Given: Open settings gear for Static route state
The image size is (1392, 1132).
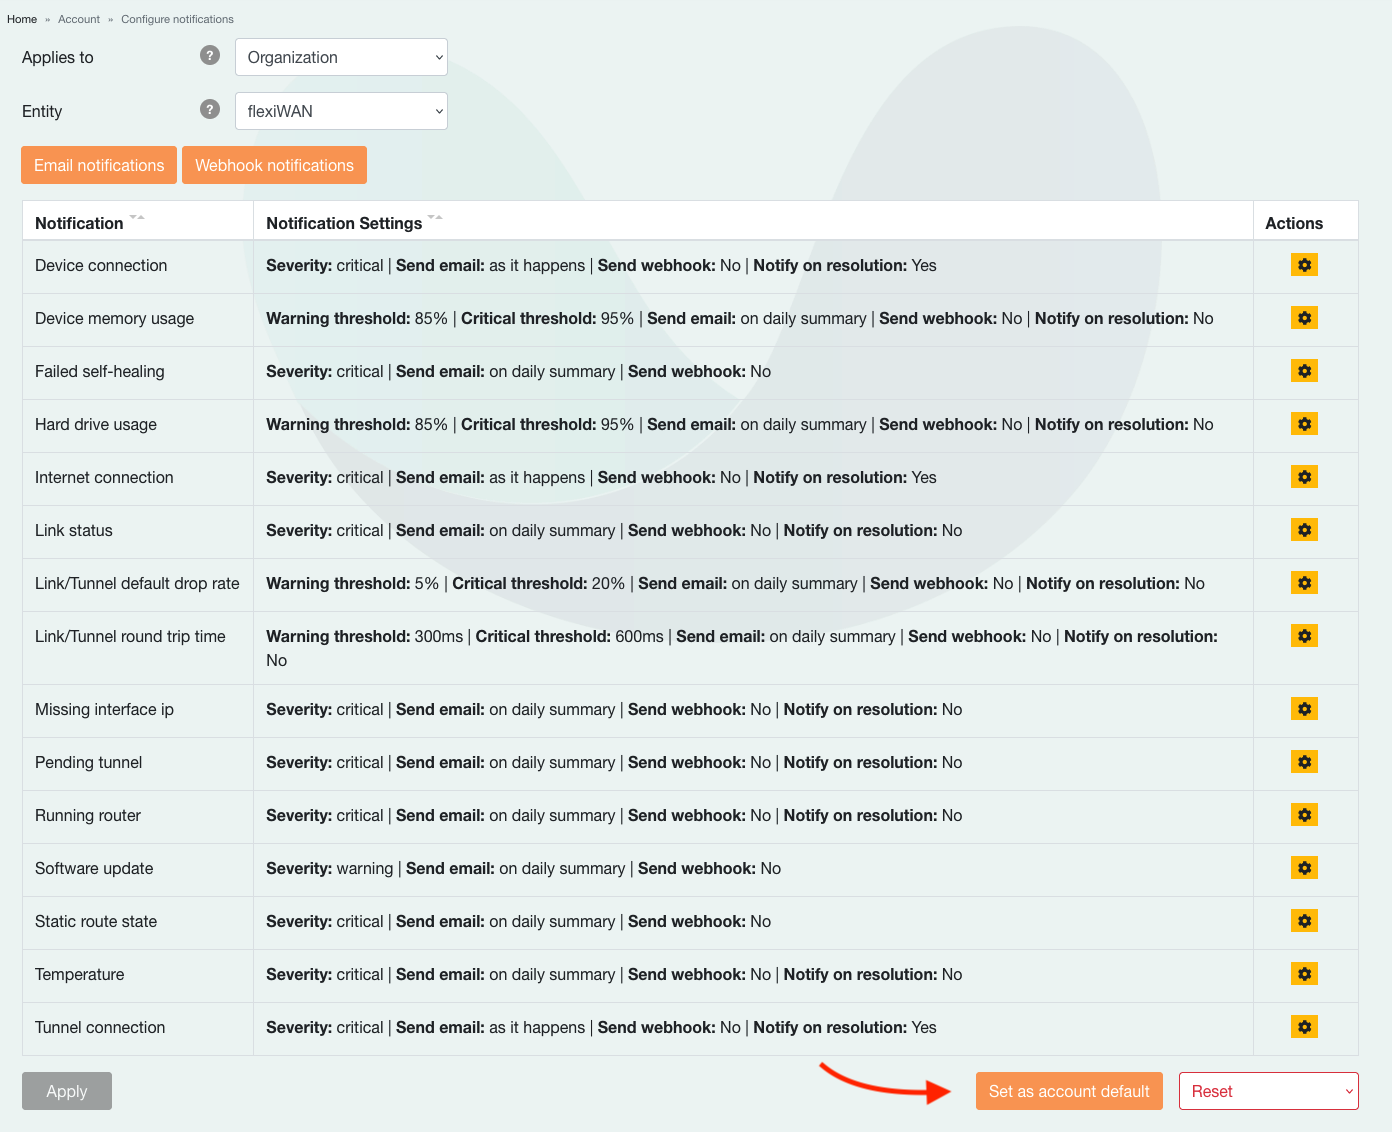Looking at the screenshot, I should 1304,921.
